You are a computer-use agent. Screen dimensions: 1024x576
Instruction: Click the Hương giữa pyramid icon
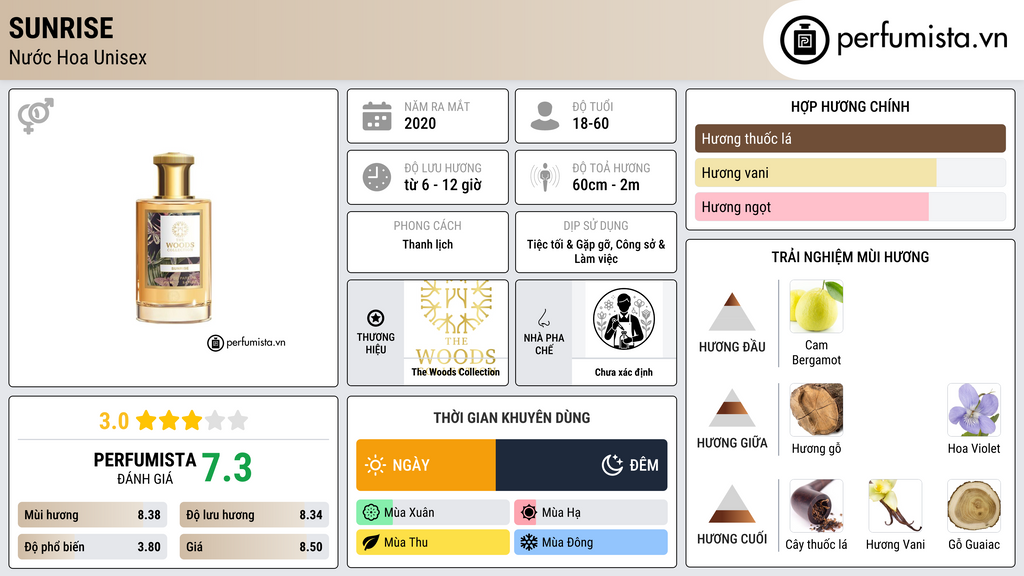(x=732, y=408)
